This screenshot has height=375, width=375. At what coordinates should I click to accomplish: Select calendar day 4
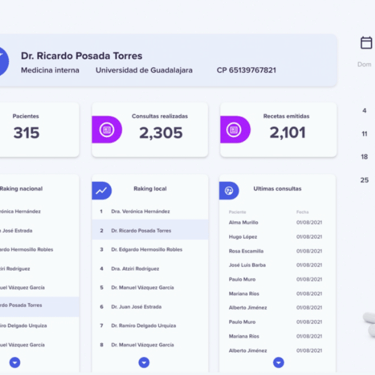[364, 110]
